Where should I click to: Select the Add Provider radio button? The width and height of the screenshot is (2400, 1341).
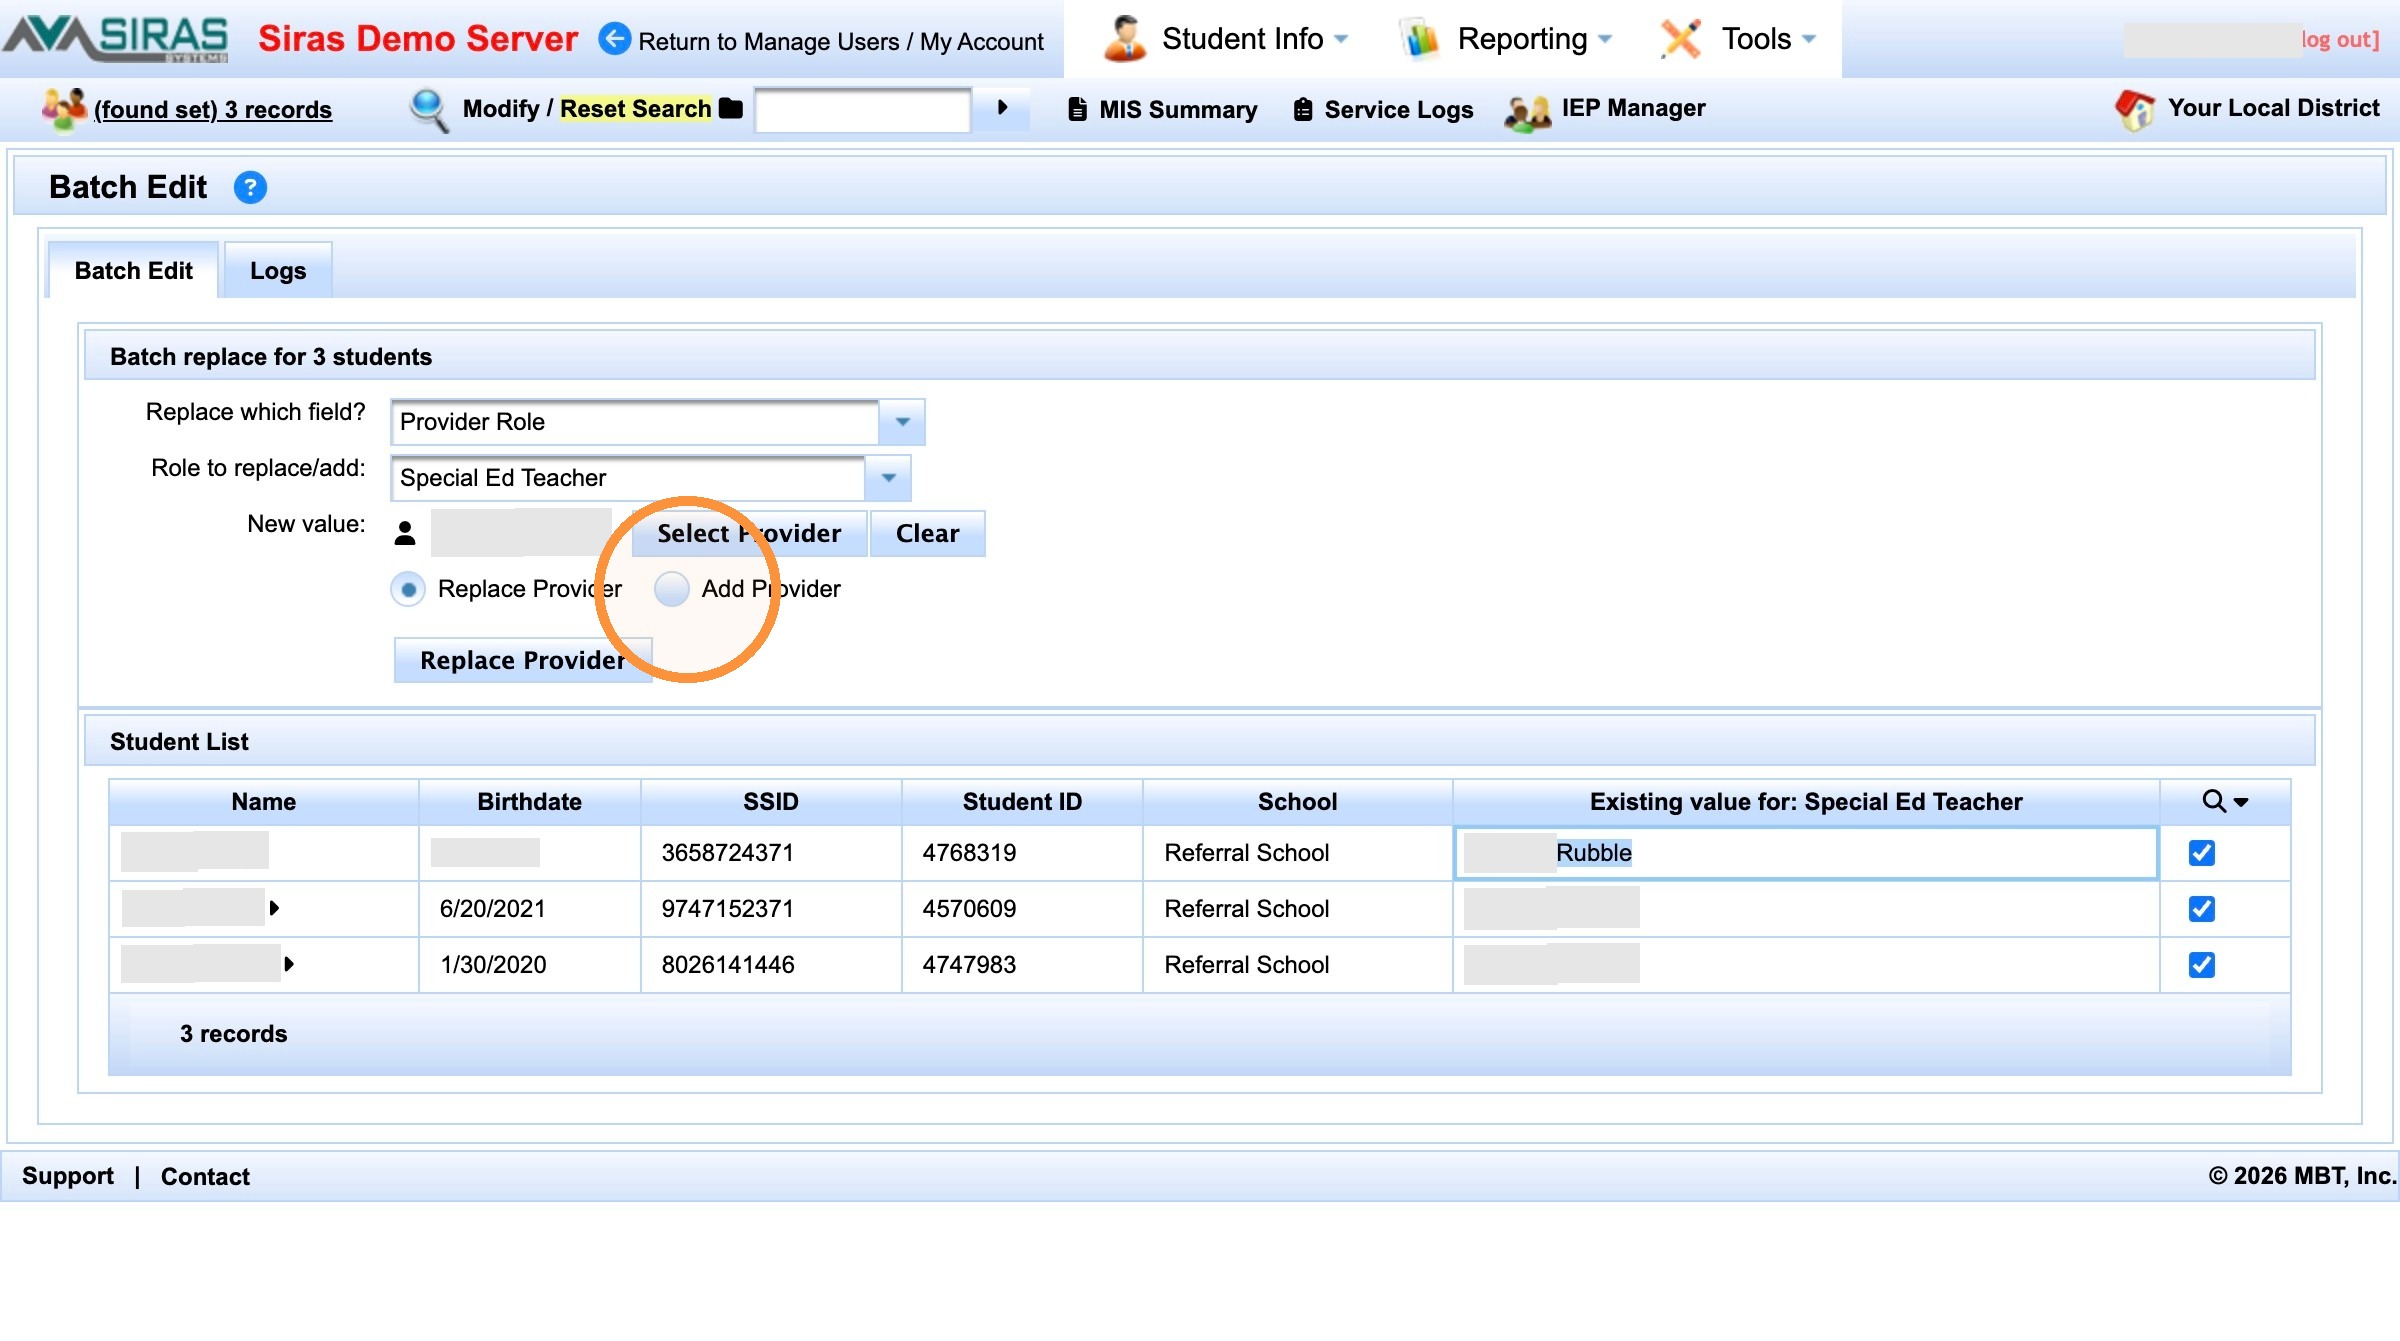click(672, 589)
